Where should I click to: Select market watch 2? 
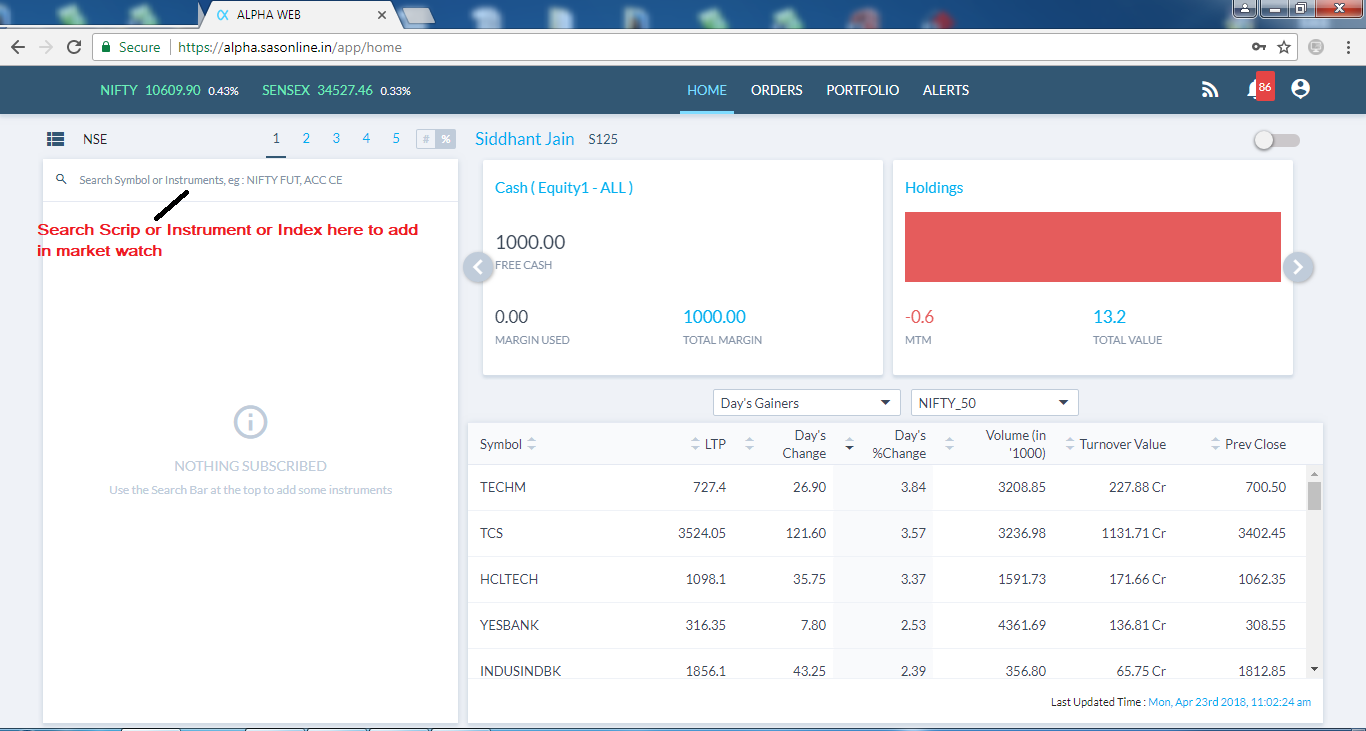pyautogui.click(x=306, y=139)
